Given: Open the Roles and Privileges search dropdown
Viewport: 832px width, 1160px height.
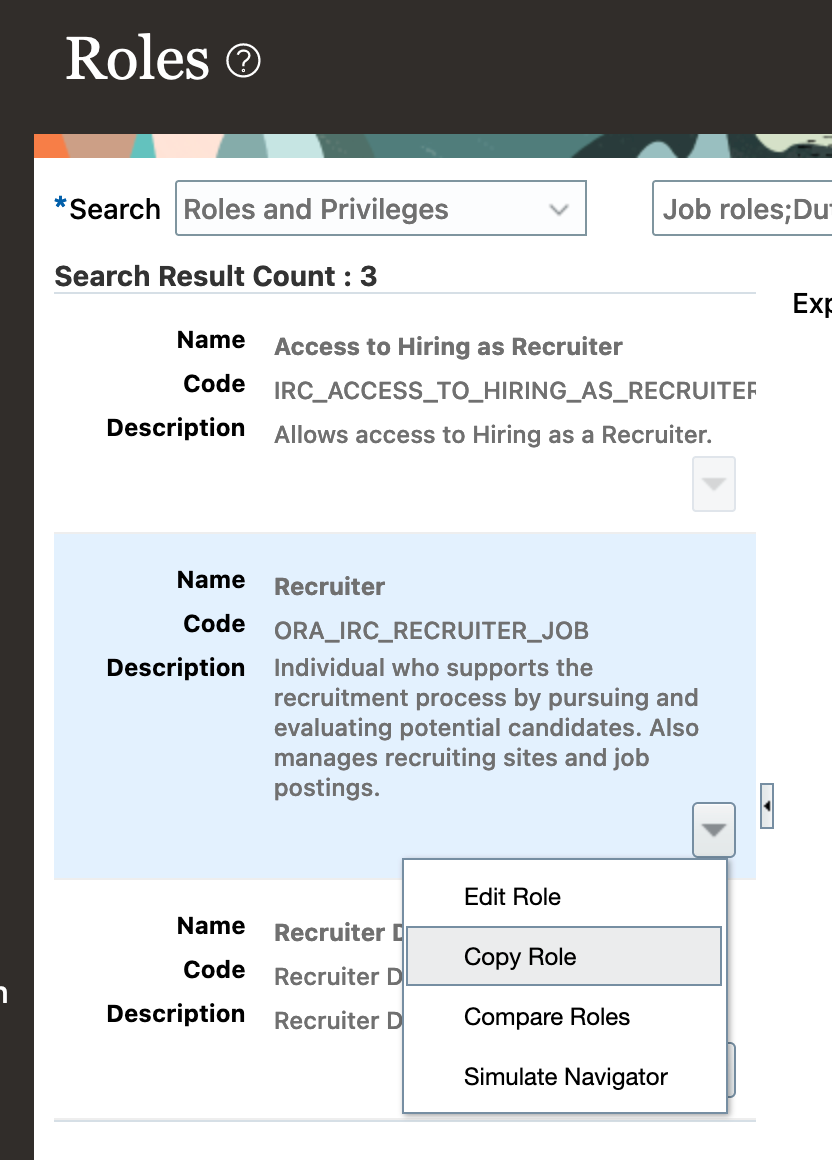Looking at the screenshot, I should point(381,209).
